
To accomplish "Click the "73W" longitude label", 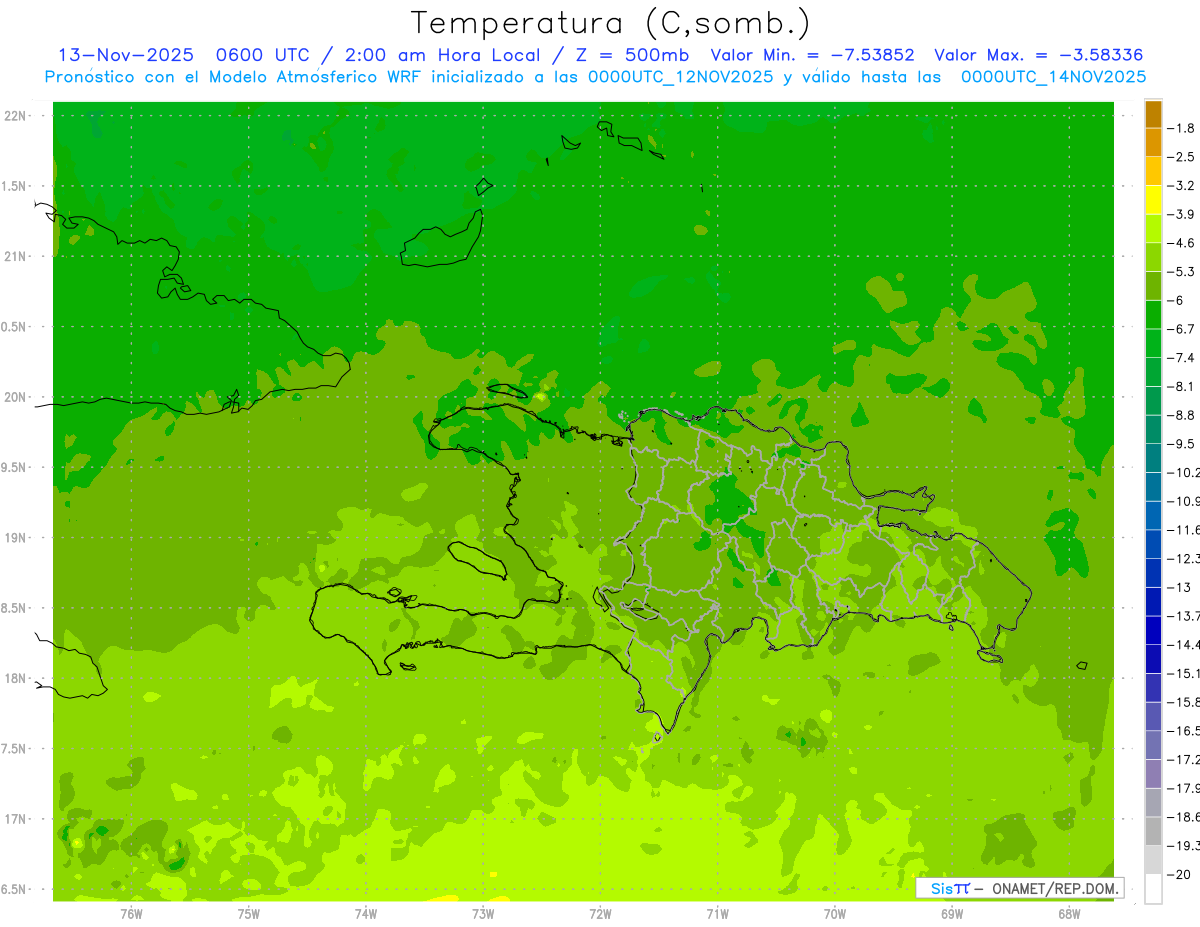I will click(483, 913).
